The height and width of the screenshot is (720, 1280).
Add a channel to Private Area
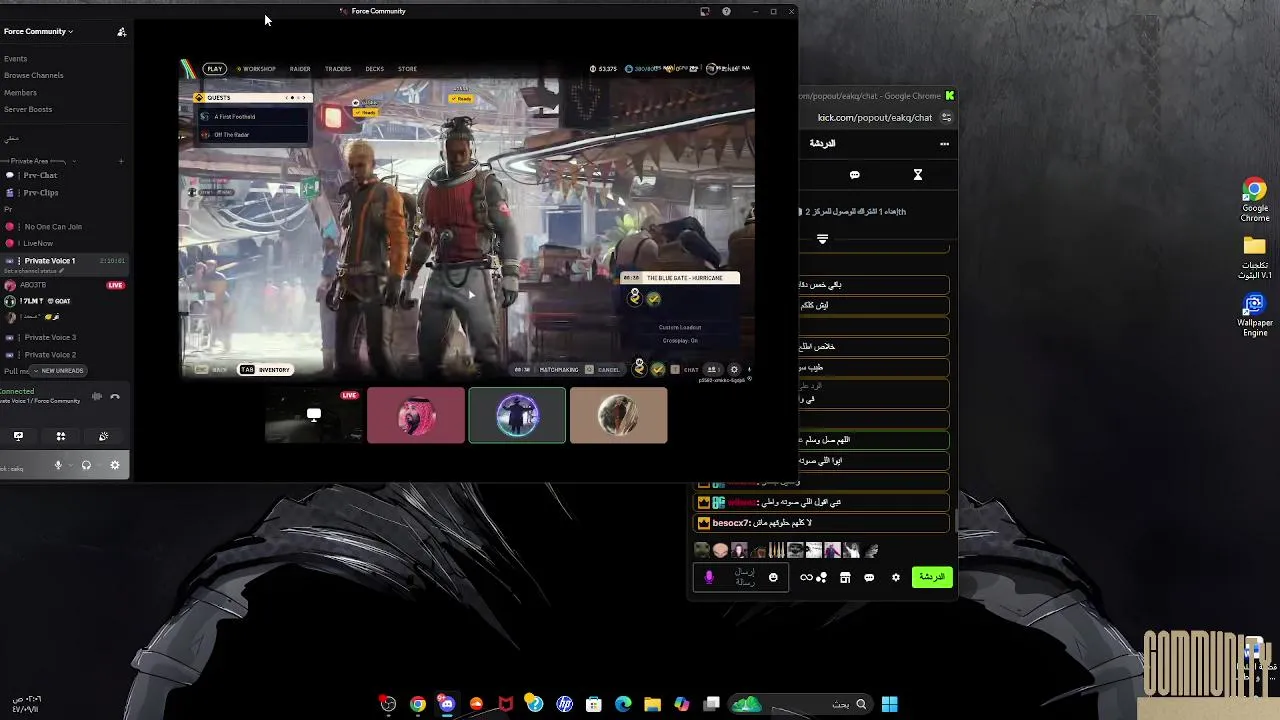pyautogui.click(x=121, y=161)
